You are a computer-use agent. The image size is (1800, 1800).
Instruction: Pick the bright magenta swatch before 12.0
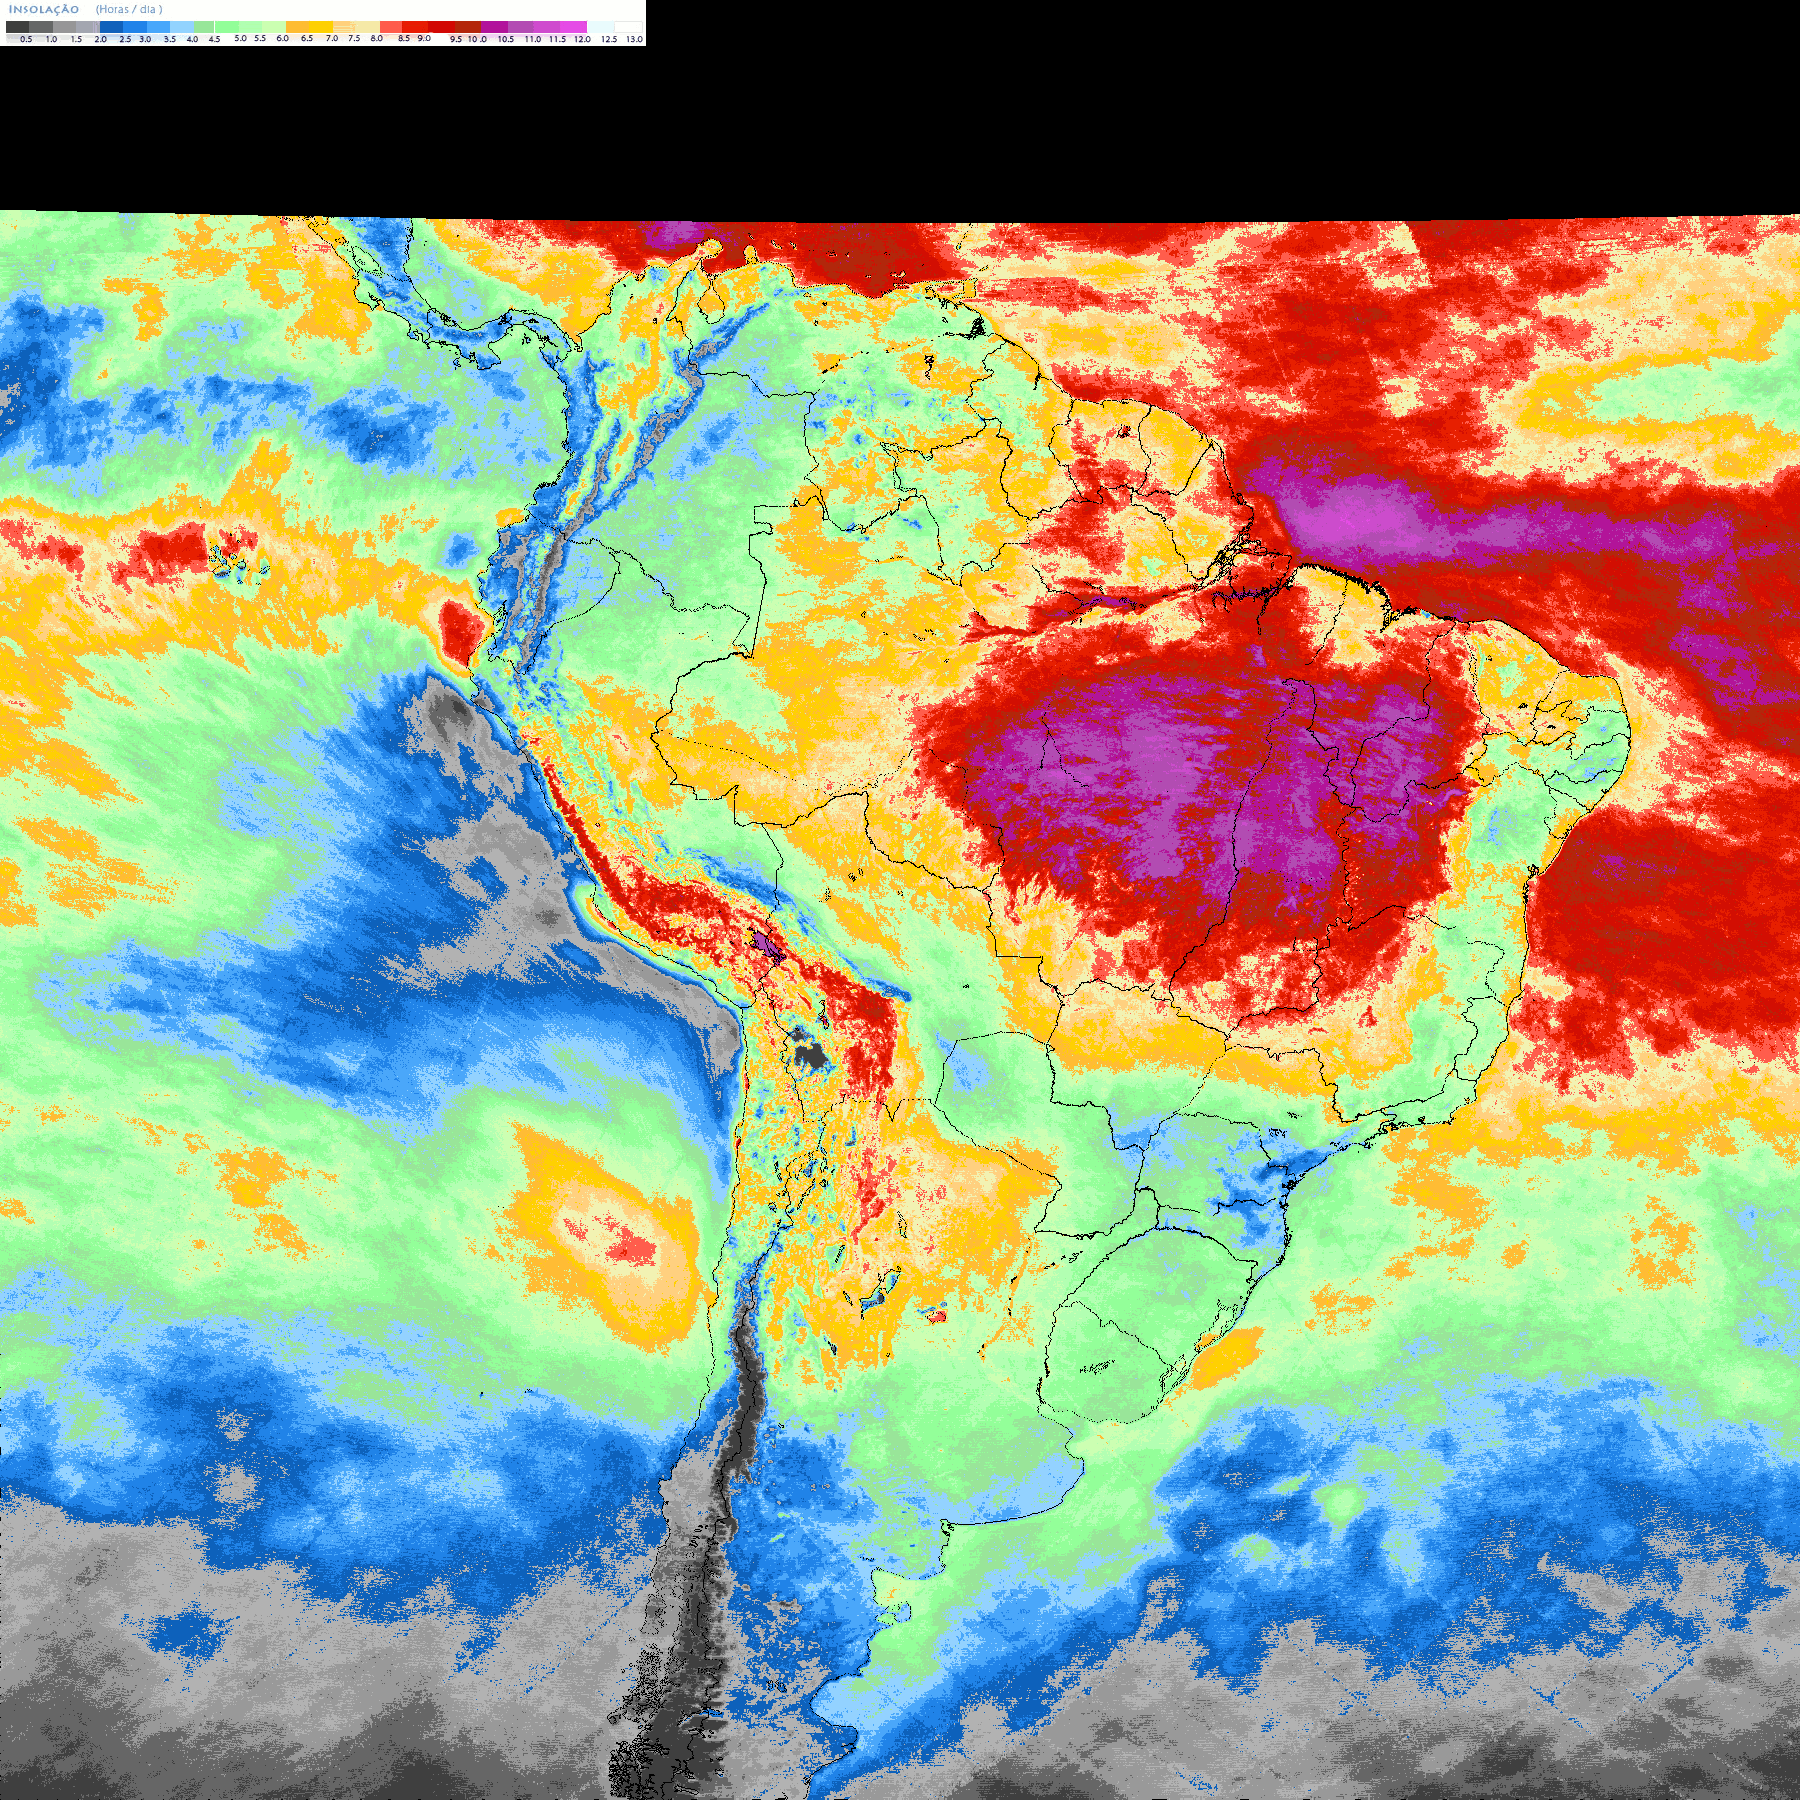pos(573,27)
